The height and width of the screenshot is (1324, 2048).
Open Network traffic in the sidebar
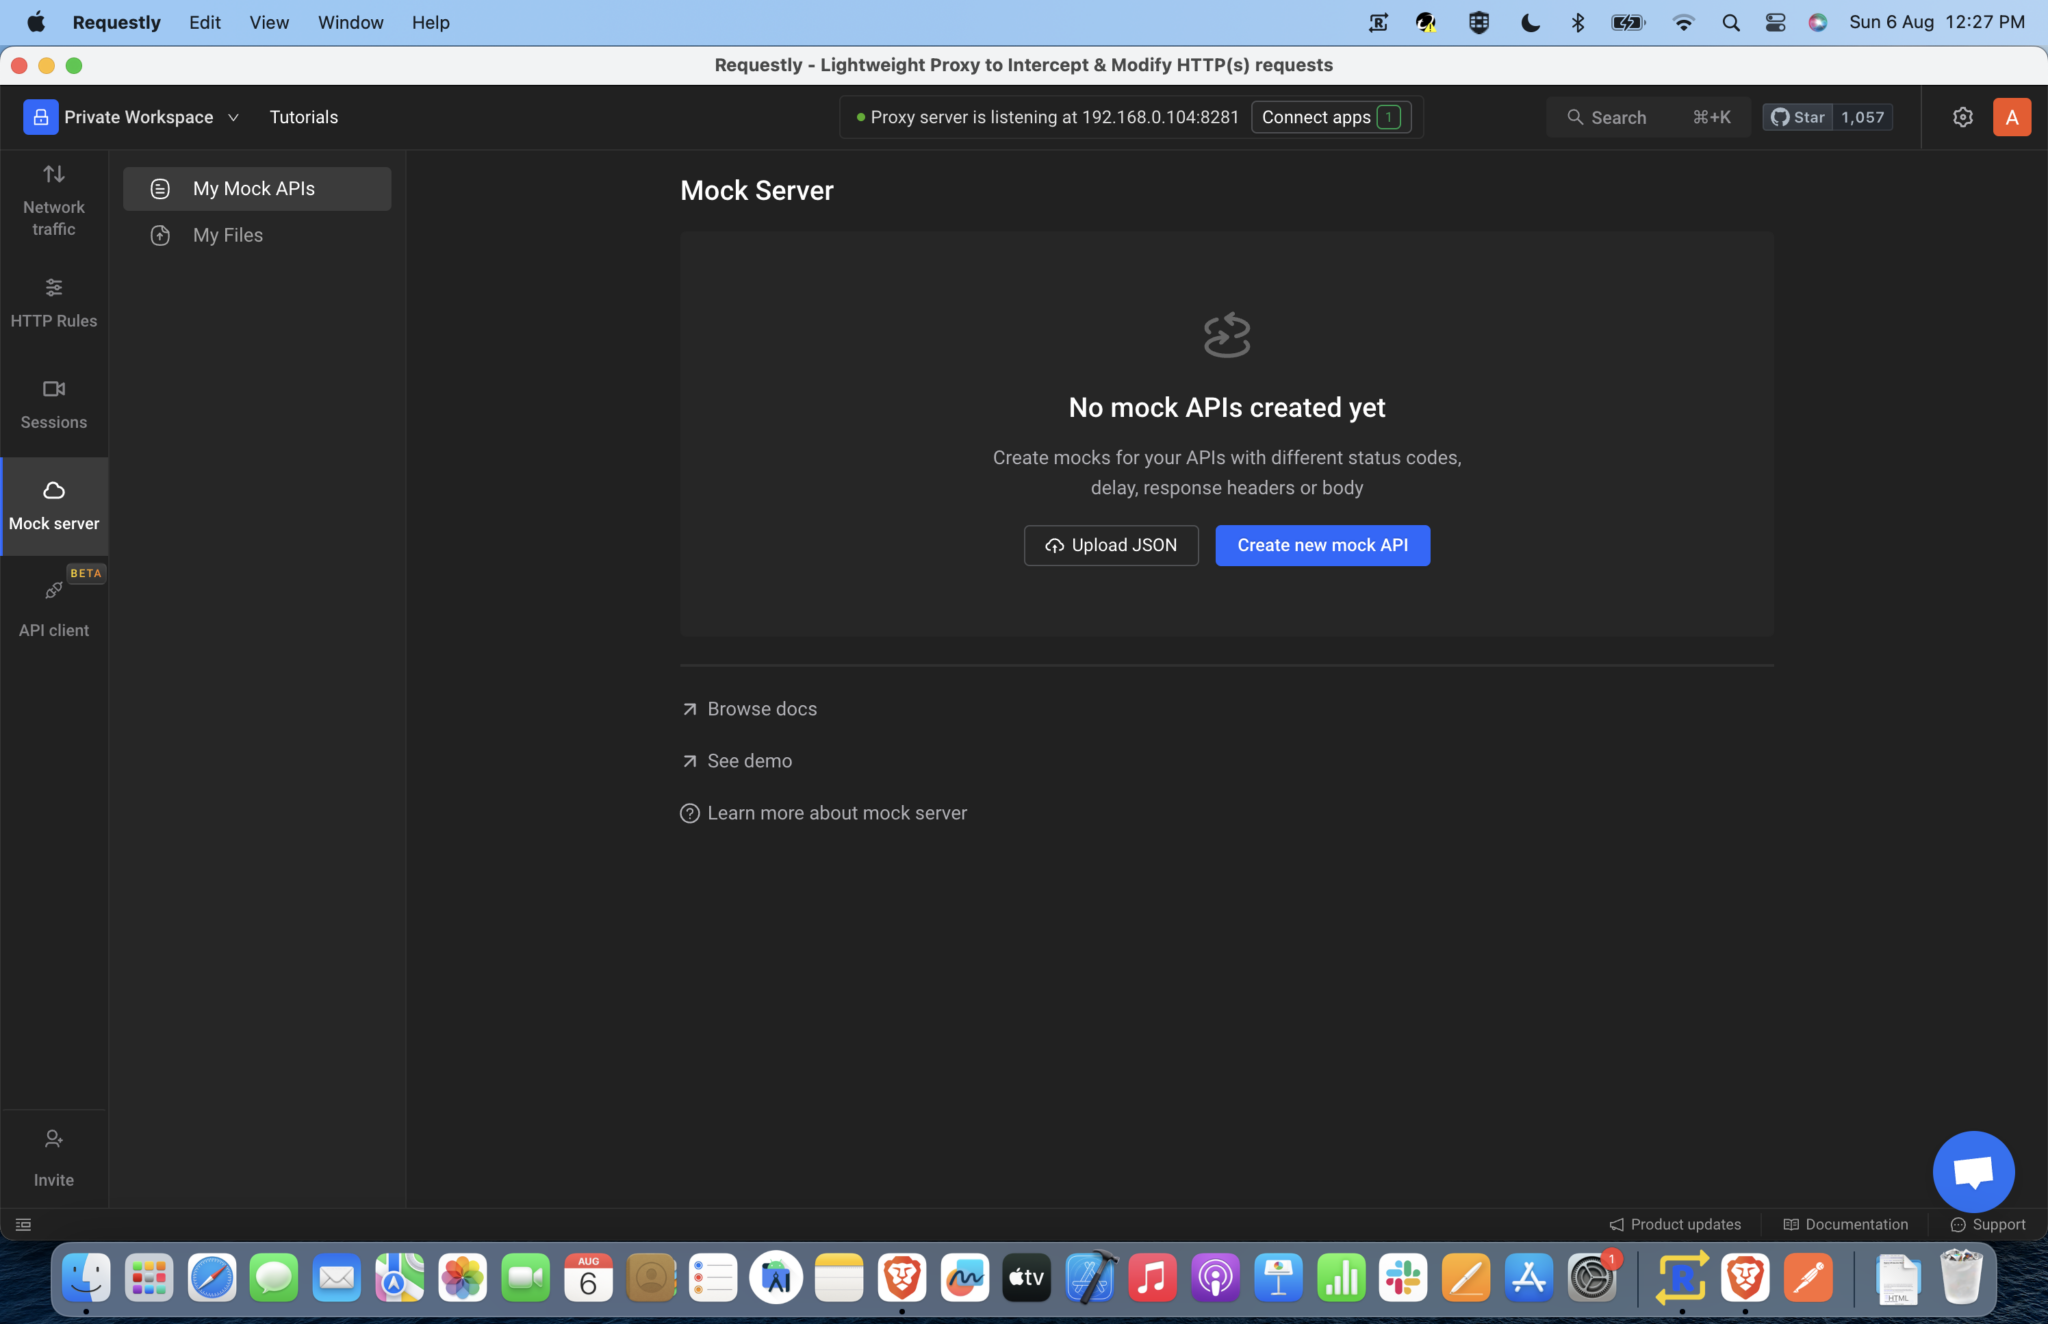[x=53, y=200]
